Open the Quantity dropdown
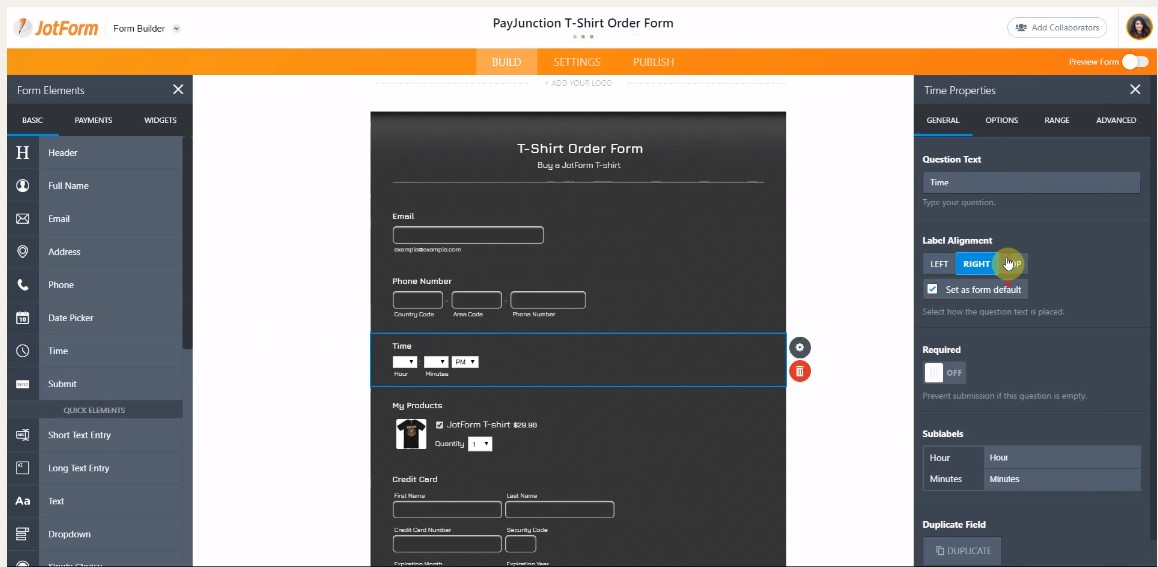This screenshot has width=1158, height=567. click(480, 444)
